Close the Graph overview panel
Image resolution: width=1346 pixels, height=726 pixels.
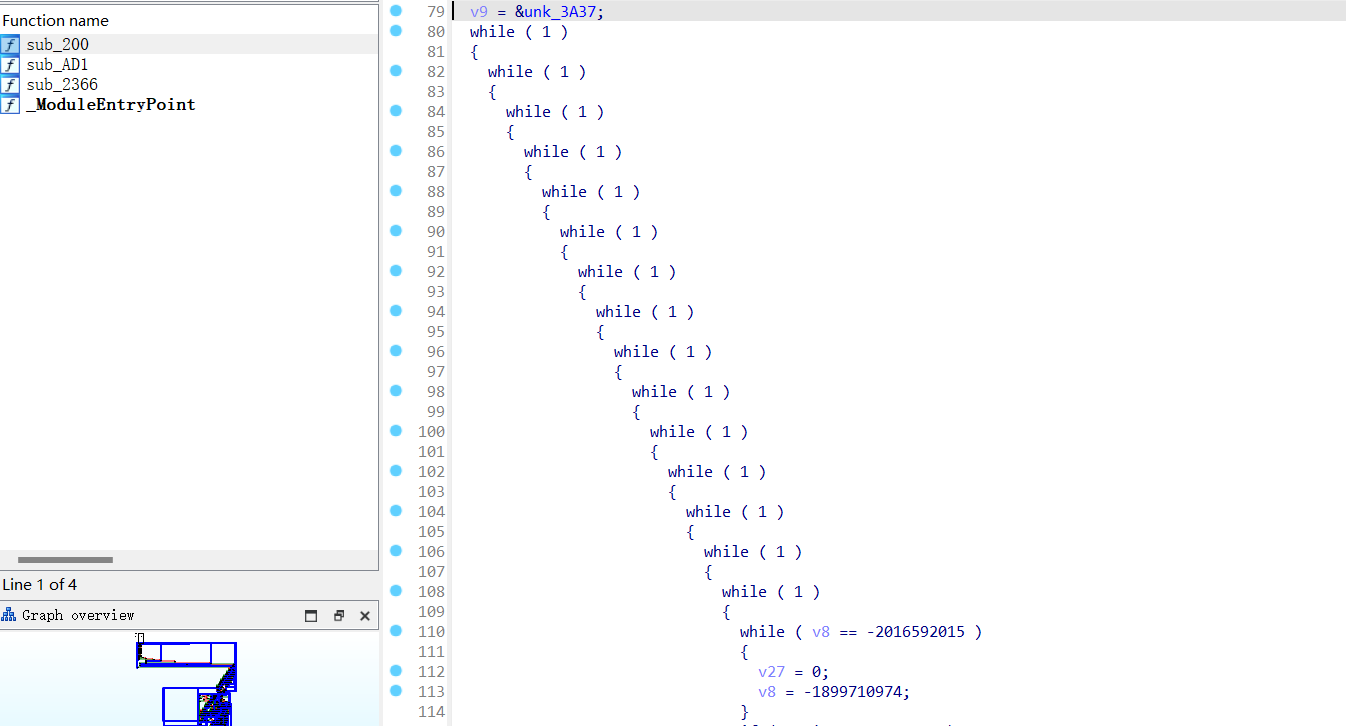click(x=365, y=615)
